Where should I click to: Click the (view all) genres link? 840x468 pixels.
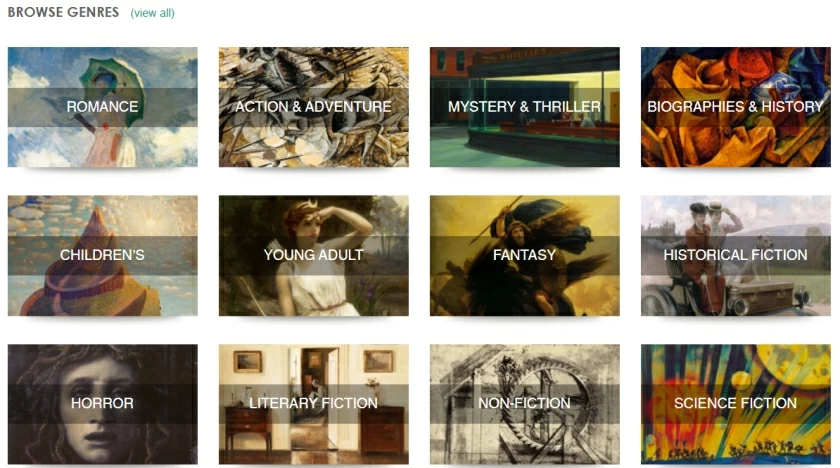(x=153, y=13)
